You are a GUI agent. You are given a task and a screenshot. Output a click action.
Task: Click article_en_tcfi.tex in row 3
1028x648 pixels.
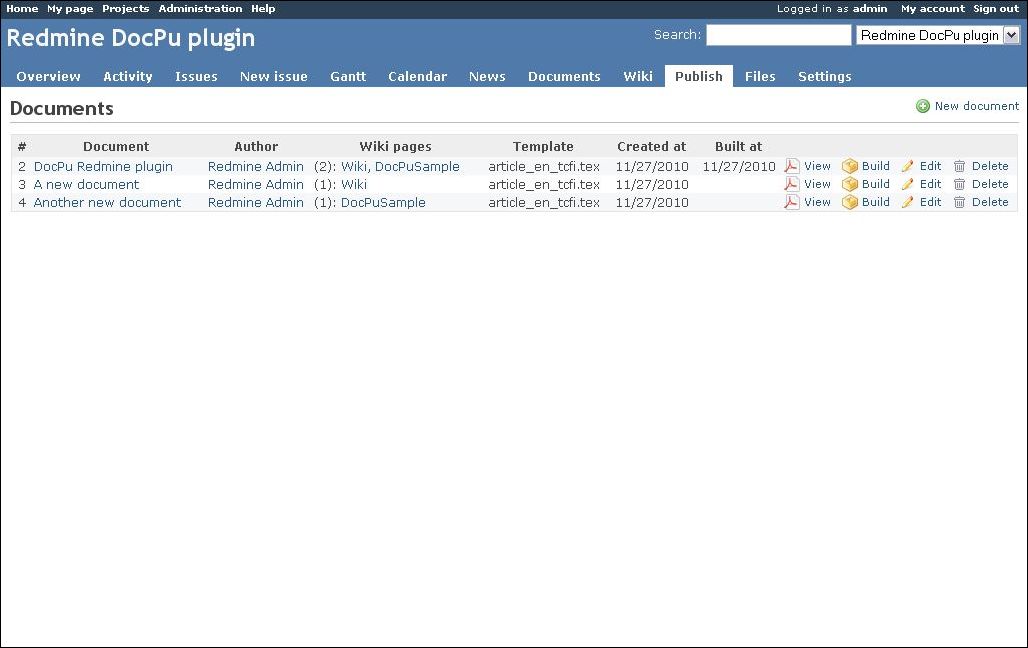pyautogui.click(x=544, y=184)
